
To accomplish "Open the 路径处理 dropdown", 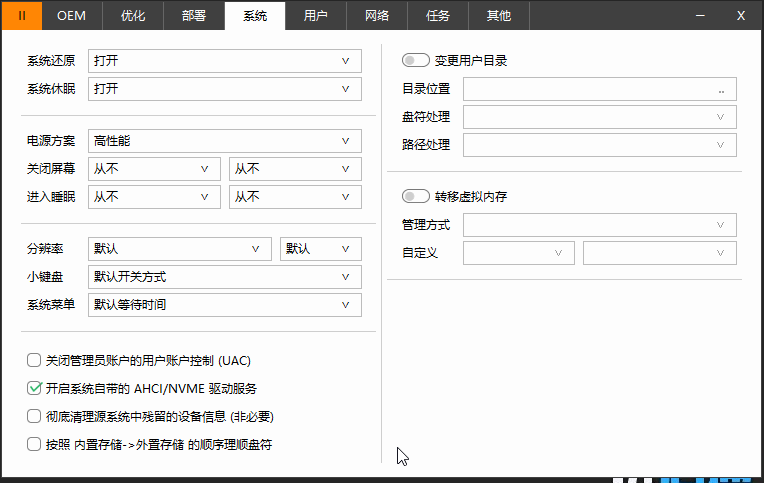I will pos(600,145).
